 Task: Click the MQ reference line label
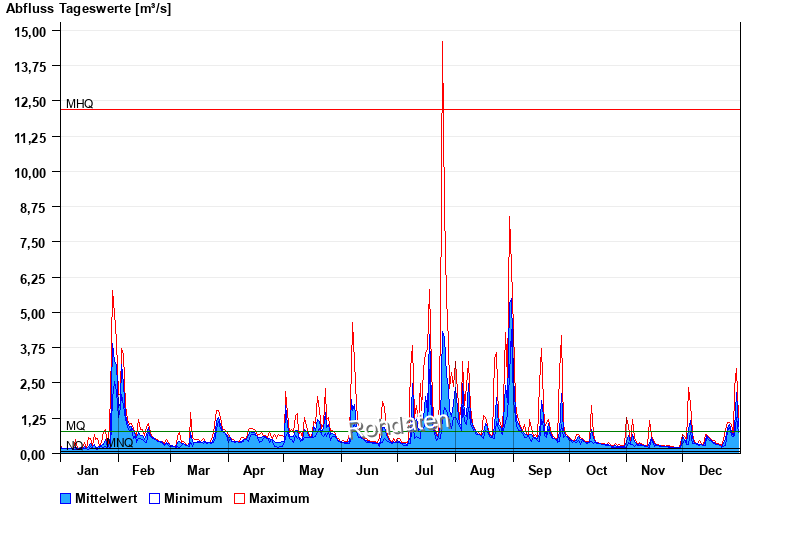point(76,426)
